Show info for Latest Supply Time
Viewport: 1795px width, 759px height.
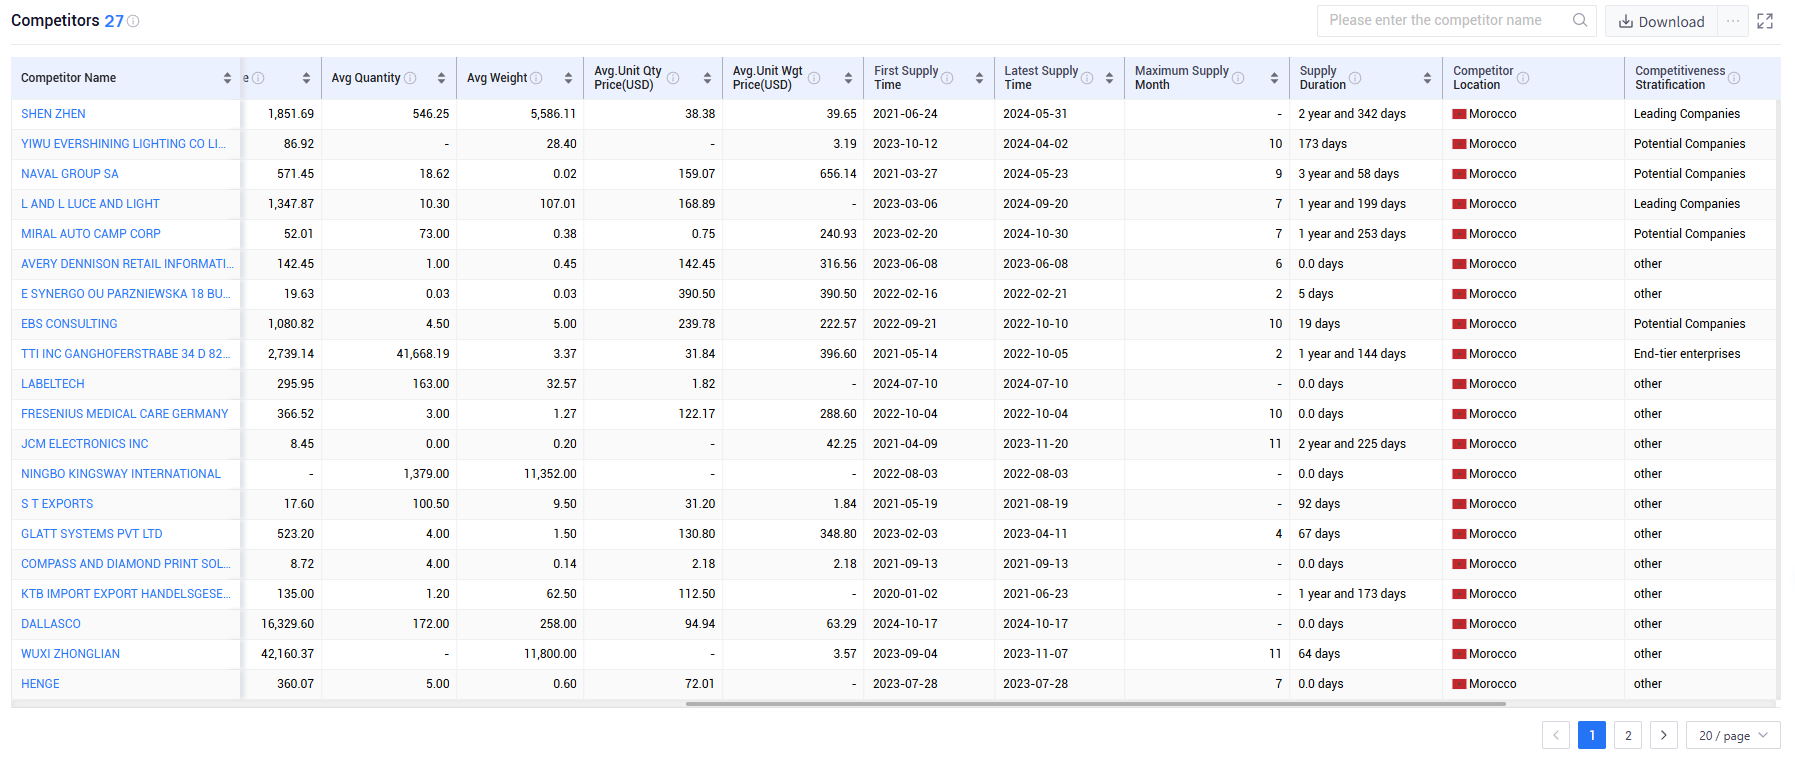coord(1087,78)
